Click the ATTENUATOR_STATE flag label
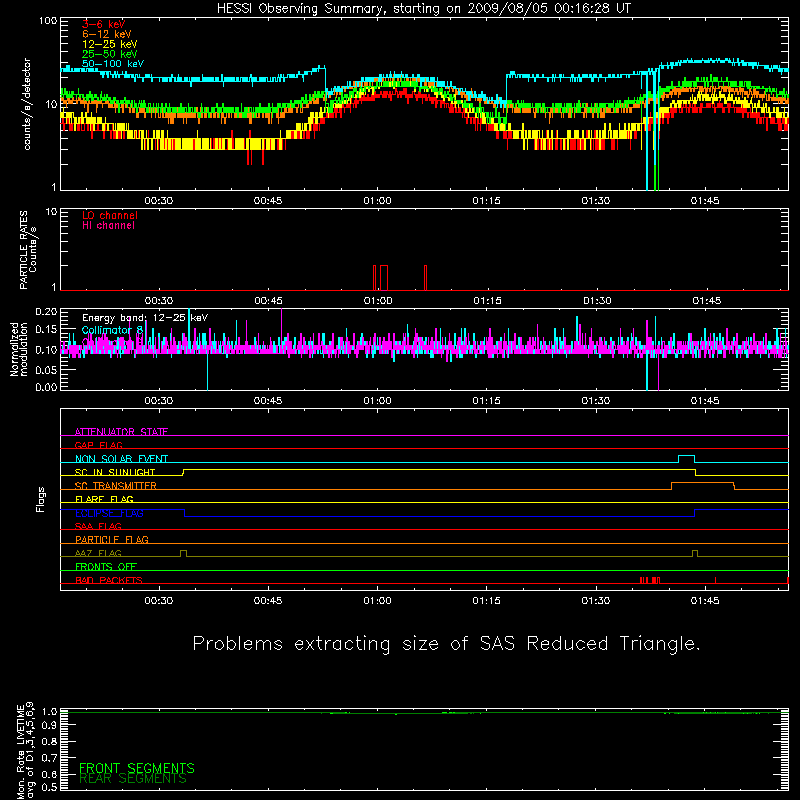The width and height of the screenshot is (800, 800). pyautogui.click(x=121, y=432)
